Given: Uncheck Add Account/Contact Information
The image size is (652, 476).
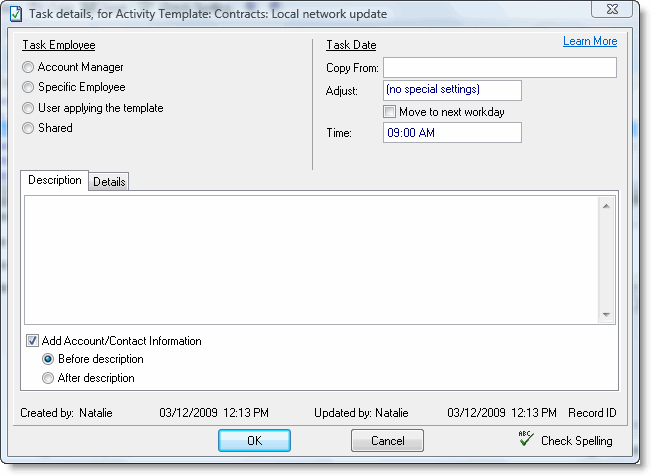Looking at the screenshot, I should pos(32,341).
